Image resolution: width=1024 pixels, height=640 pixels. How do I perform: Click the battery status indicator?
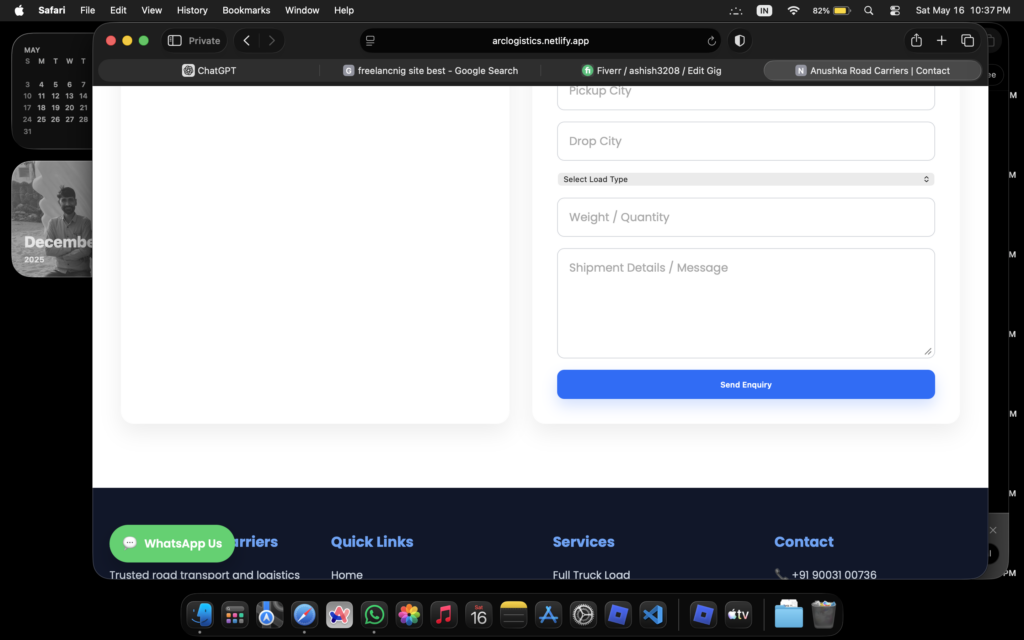[x=831, y=10]
